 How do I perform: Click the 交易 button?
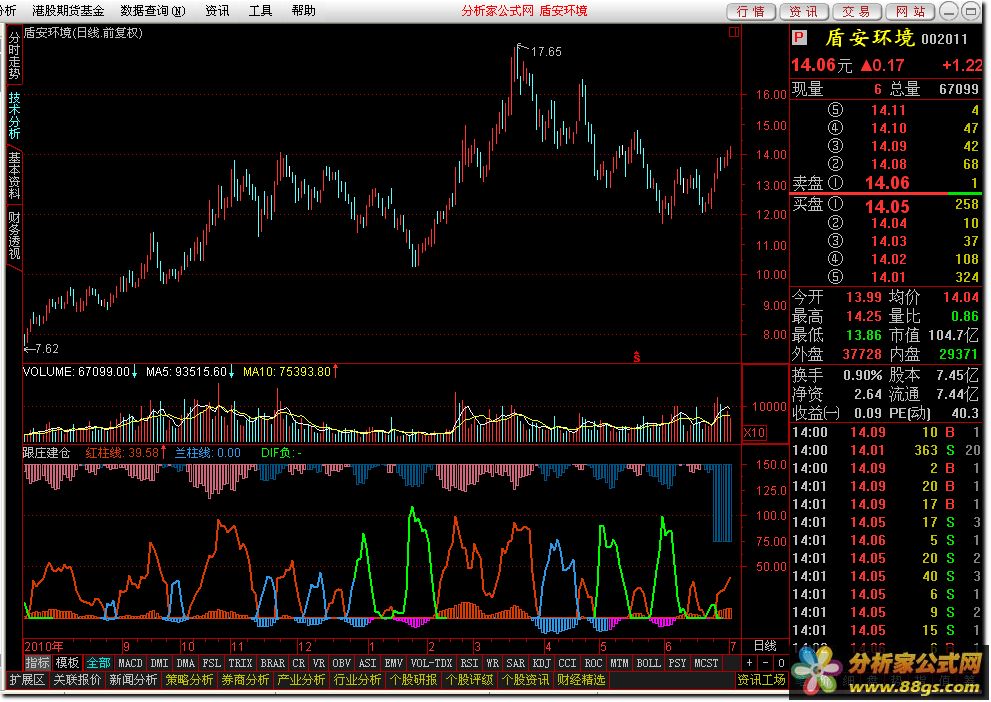[x=856, y=11]
